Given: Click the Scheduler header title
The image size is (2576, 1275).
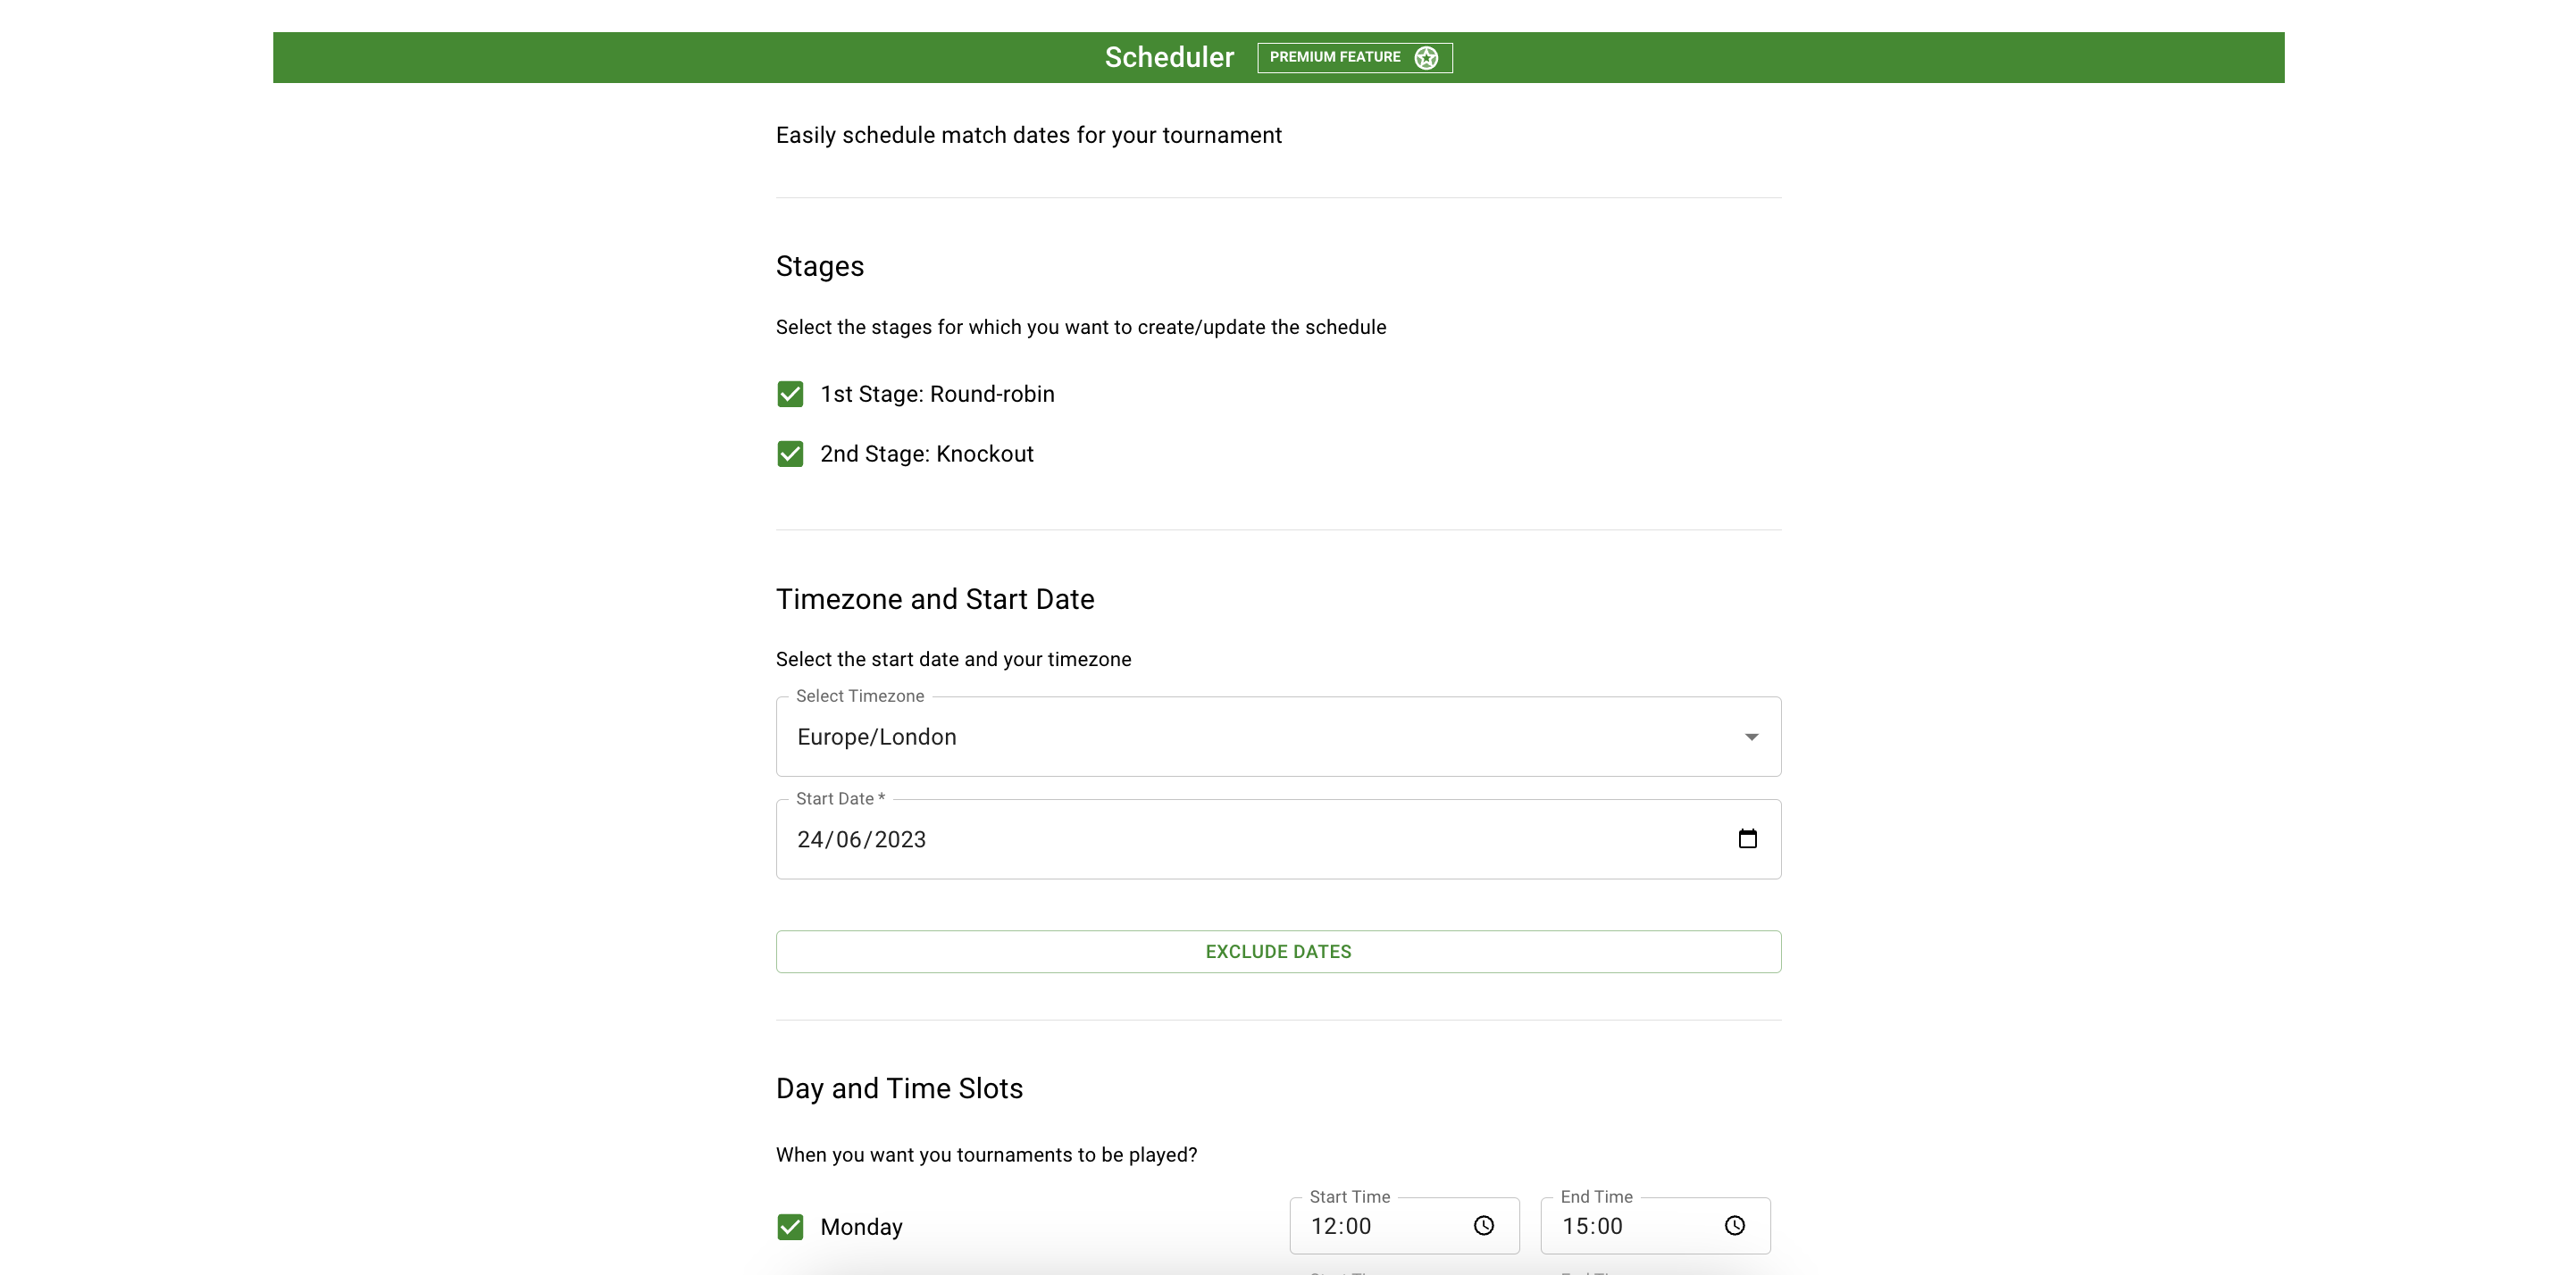Looking at the screenshot, I should [1169, 58].
